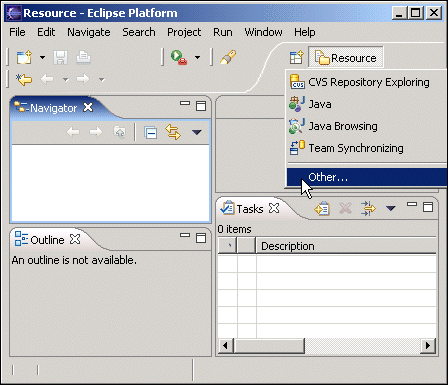Click the '0 items' label
448x385 pixels.
pyautogui.click(x=234, y=229)
